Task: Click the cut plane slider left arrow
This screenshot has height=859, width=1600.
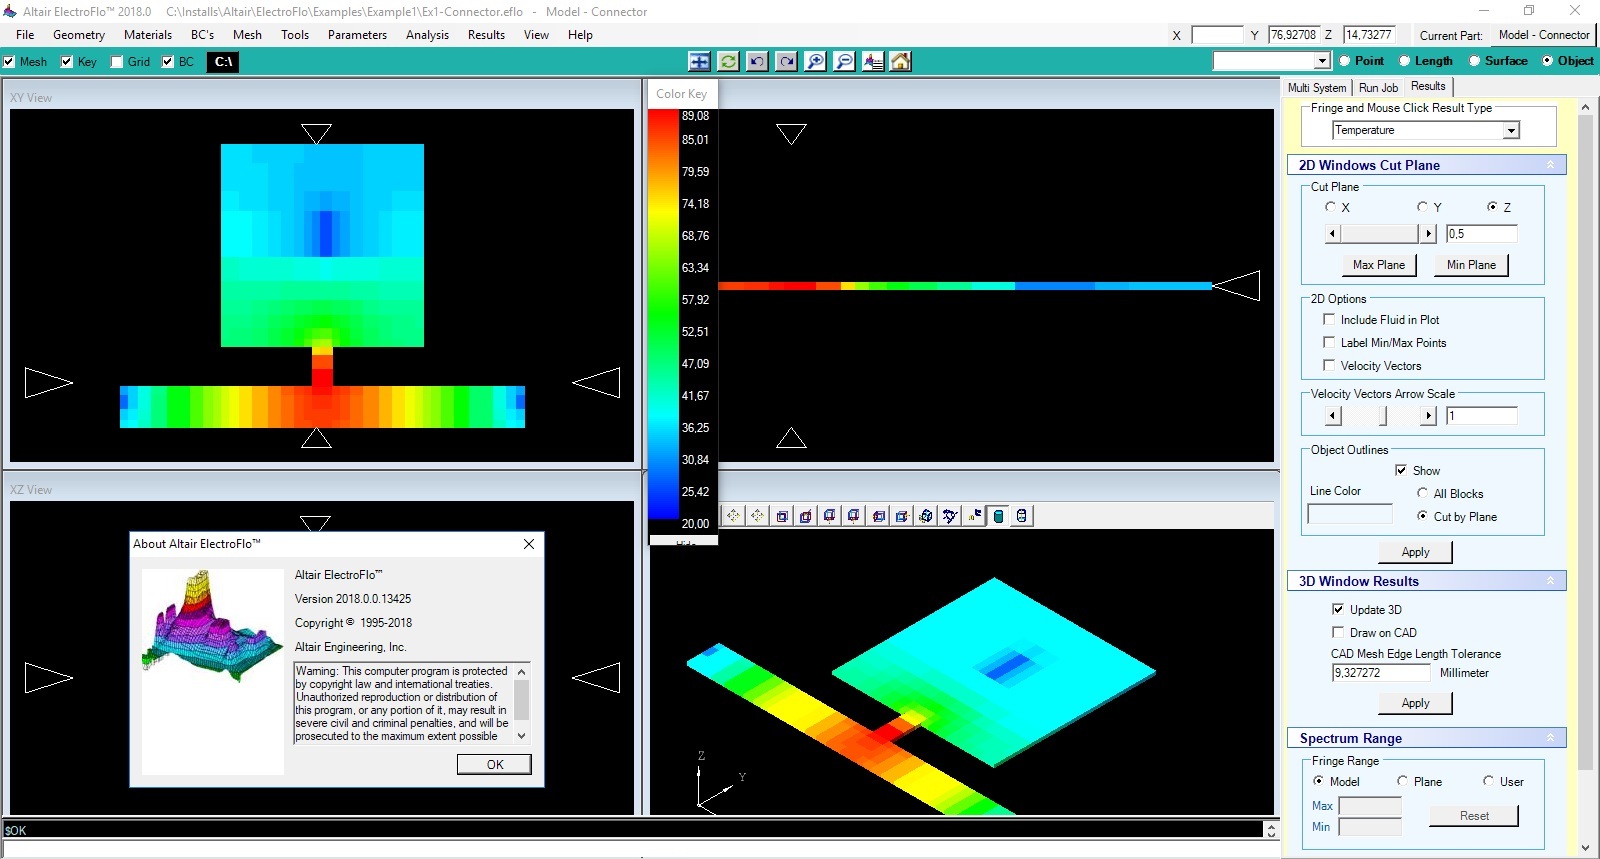Action: [1332, 234]
